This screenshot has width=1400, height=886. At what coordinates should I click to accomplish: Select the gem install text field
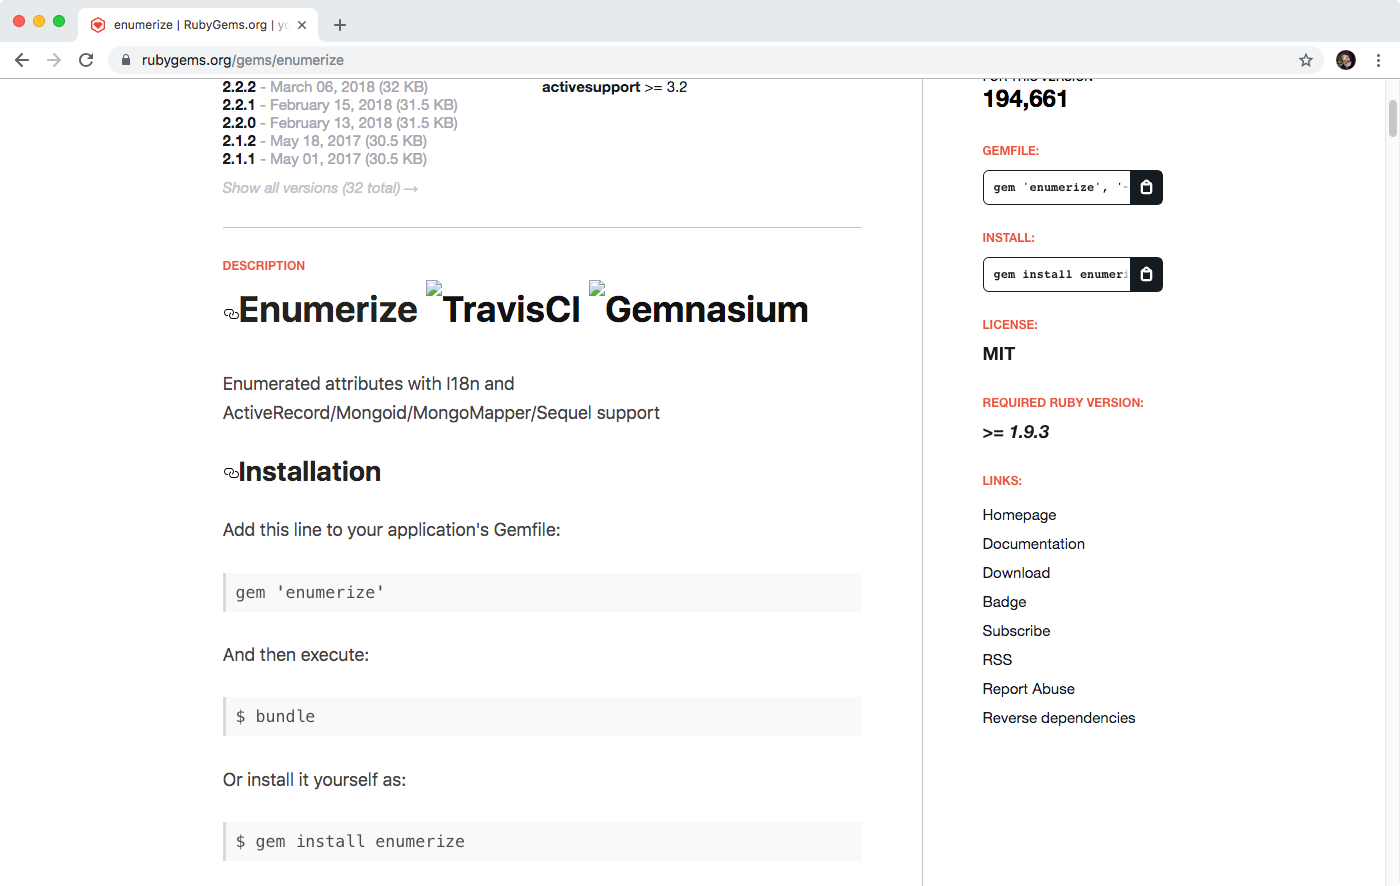(x=1057, y=274)
